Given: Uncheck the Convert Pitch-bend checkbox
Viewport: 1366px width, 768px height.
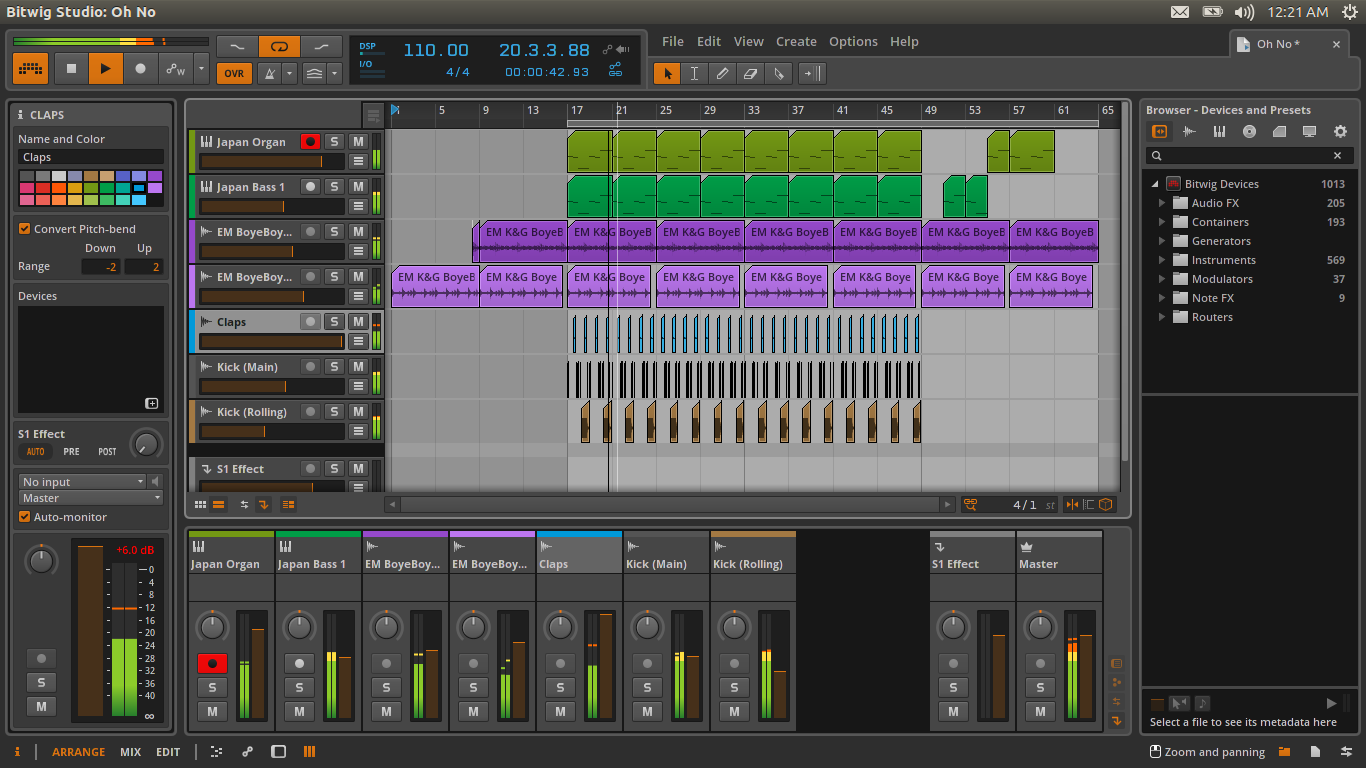Looking at the screenshot, I should click(25, 229).
